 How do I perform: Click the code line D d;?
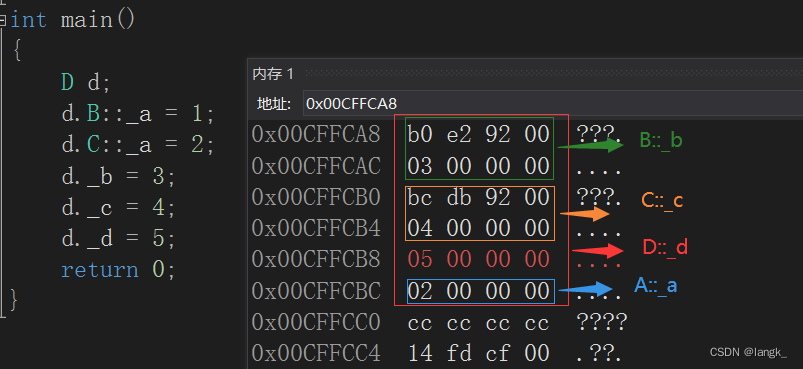(x=86, y=82)
